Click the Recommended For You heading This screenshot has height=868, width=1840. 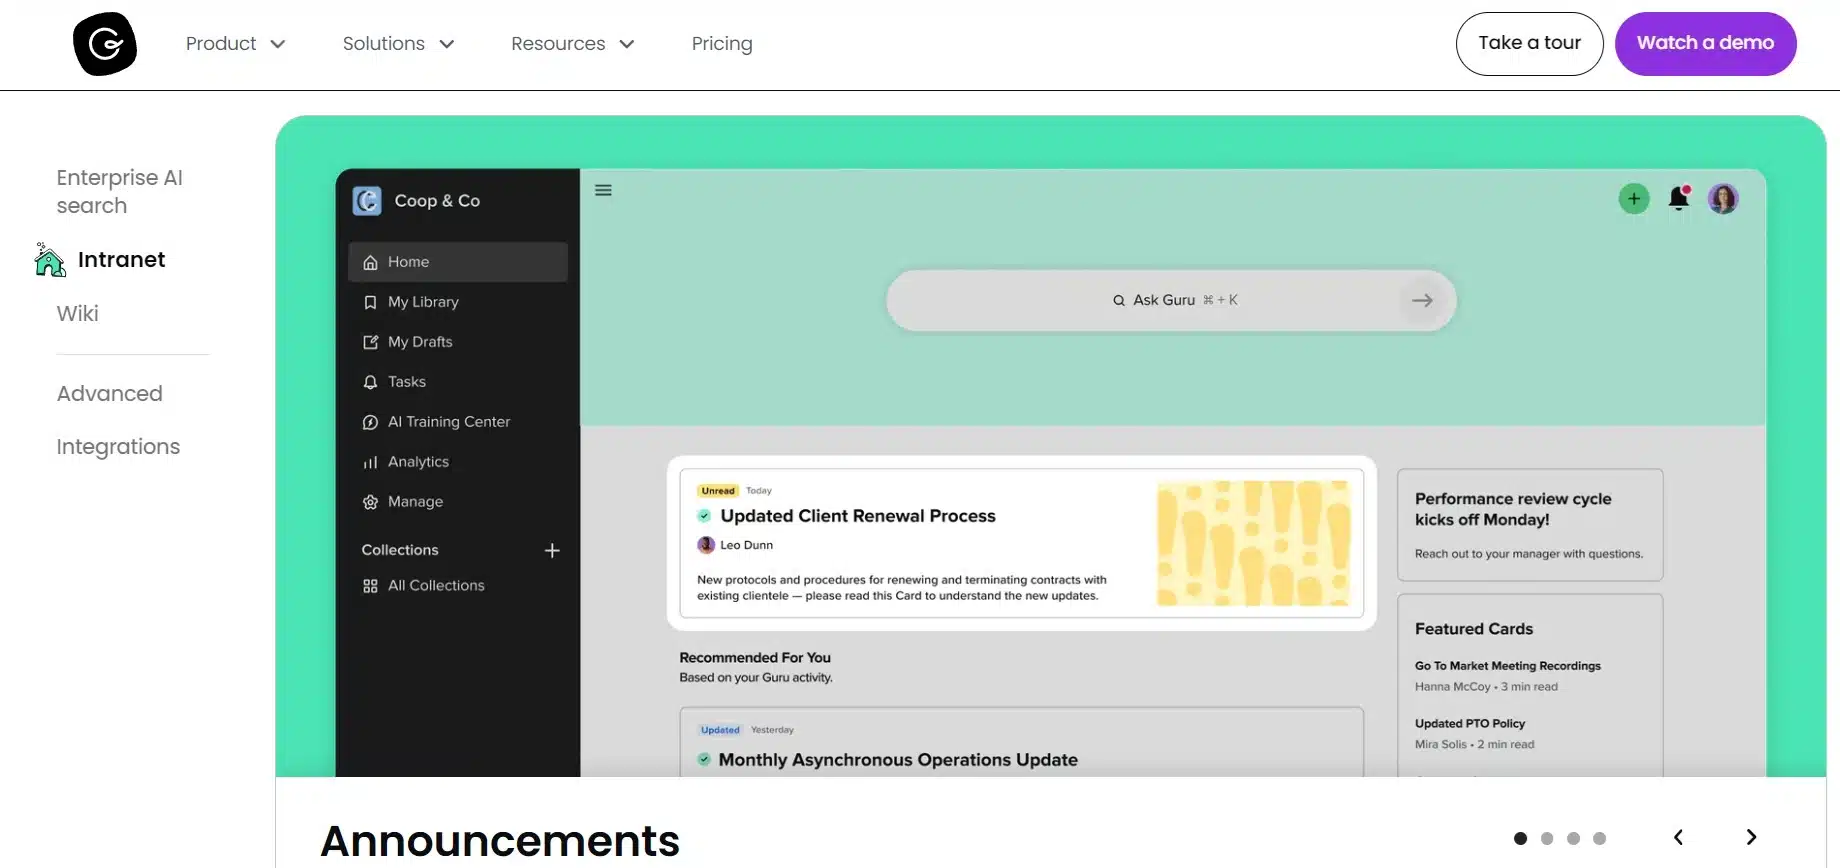(755, 658)
